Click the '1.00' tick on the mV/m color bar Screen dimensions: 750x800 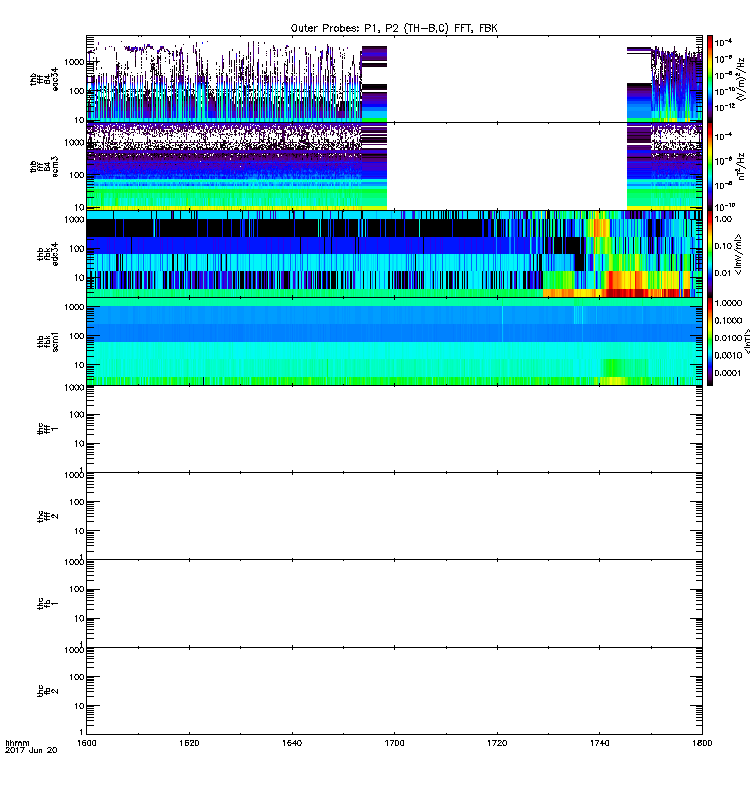(723, 219)
